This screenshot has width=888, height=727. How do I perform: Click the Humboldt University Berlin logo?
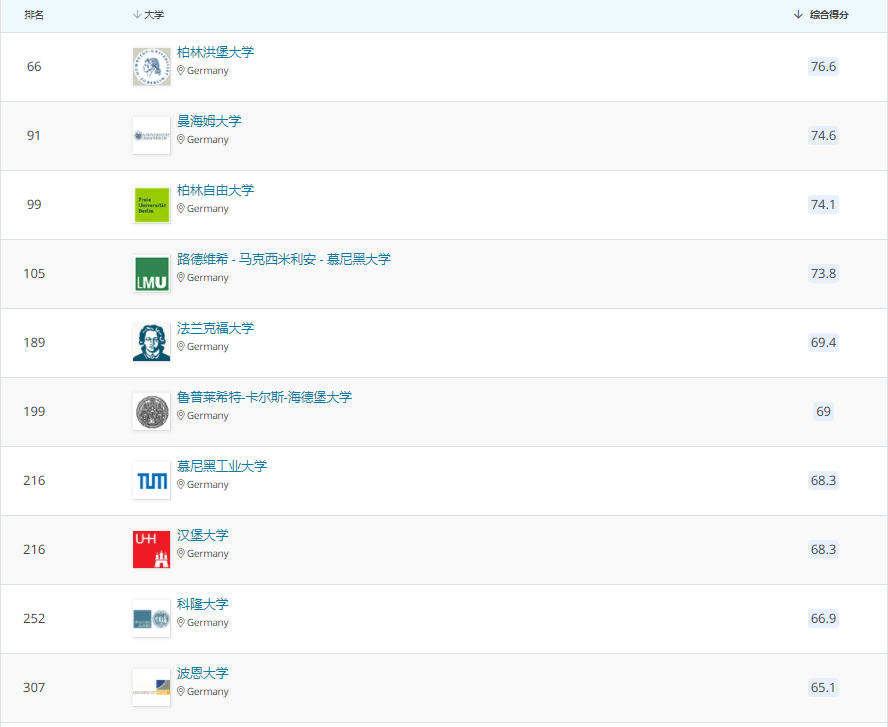click(x=151, y=67)
